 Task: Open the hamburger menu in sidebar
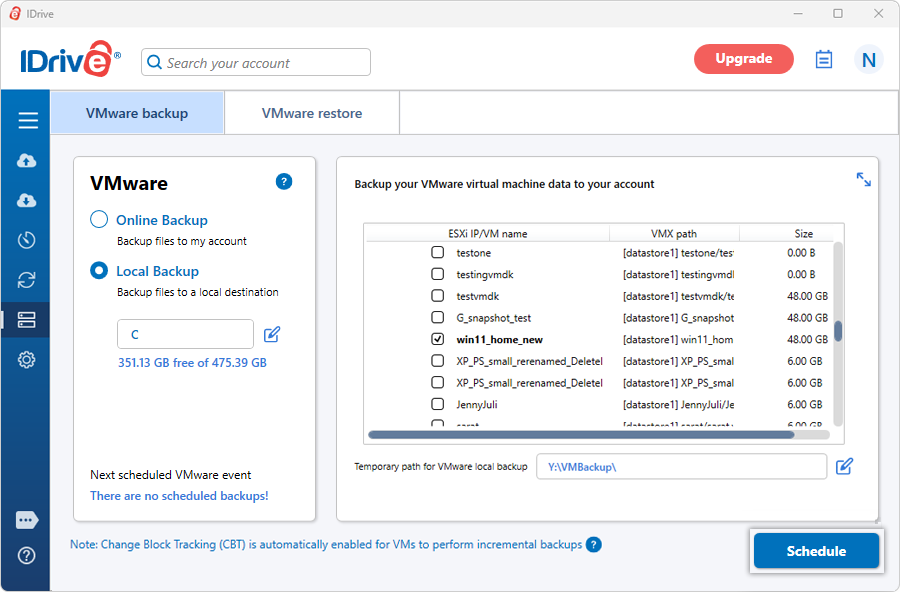(x=28, y=121)
